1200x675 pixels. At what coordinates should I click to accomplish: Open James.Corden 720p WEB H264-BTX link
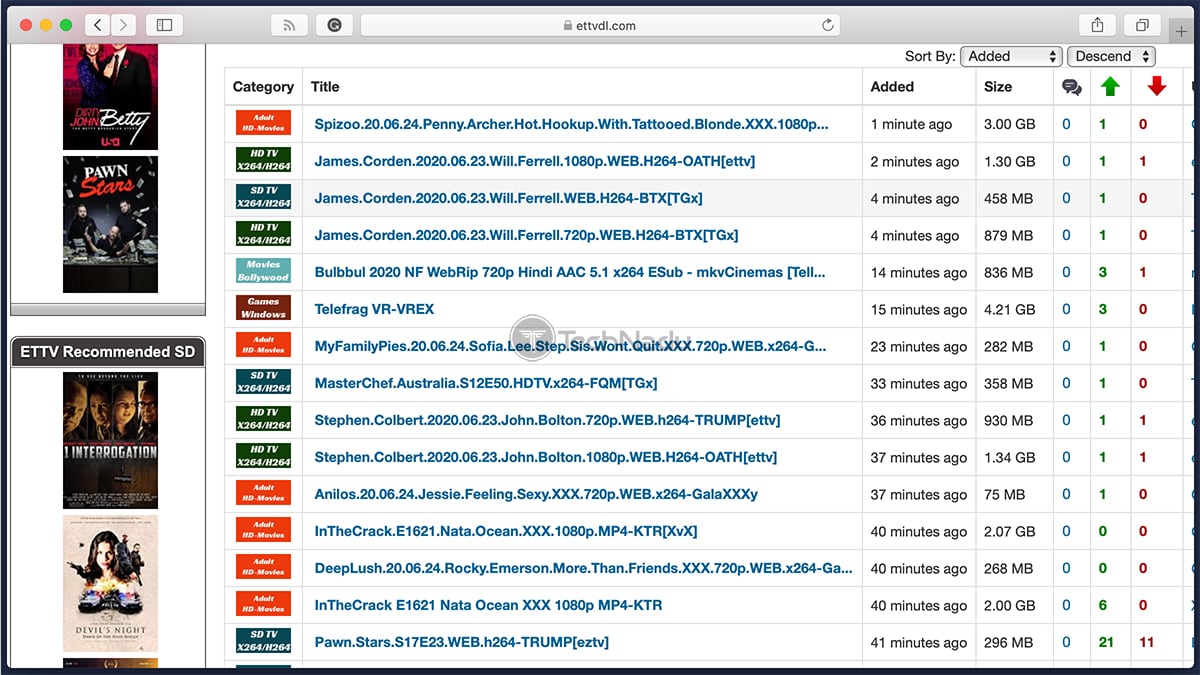coord(526,235)
